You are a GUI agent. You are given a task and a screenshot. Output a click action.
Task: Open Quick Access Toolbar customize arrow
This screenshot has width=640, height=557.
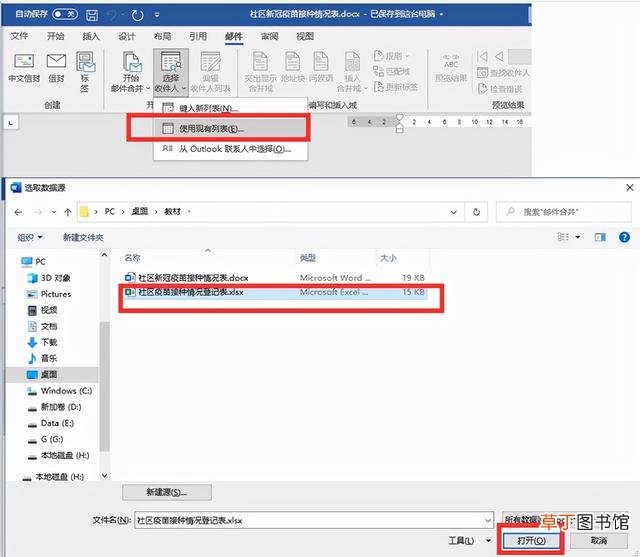click(157, 15)
